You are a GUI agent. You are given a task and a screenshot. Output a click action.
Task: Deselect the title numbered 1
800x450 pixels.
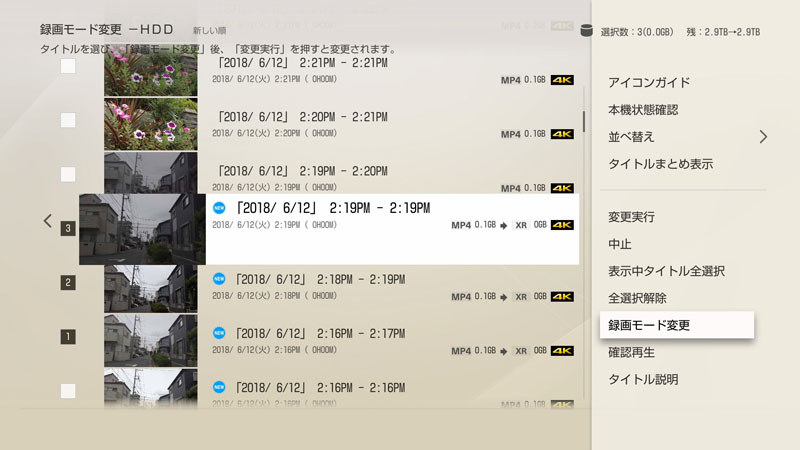(68, 336)
